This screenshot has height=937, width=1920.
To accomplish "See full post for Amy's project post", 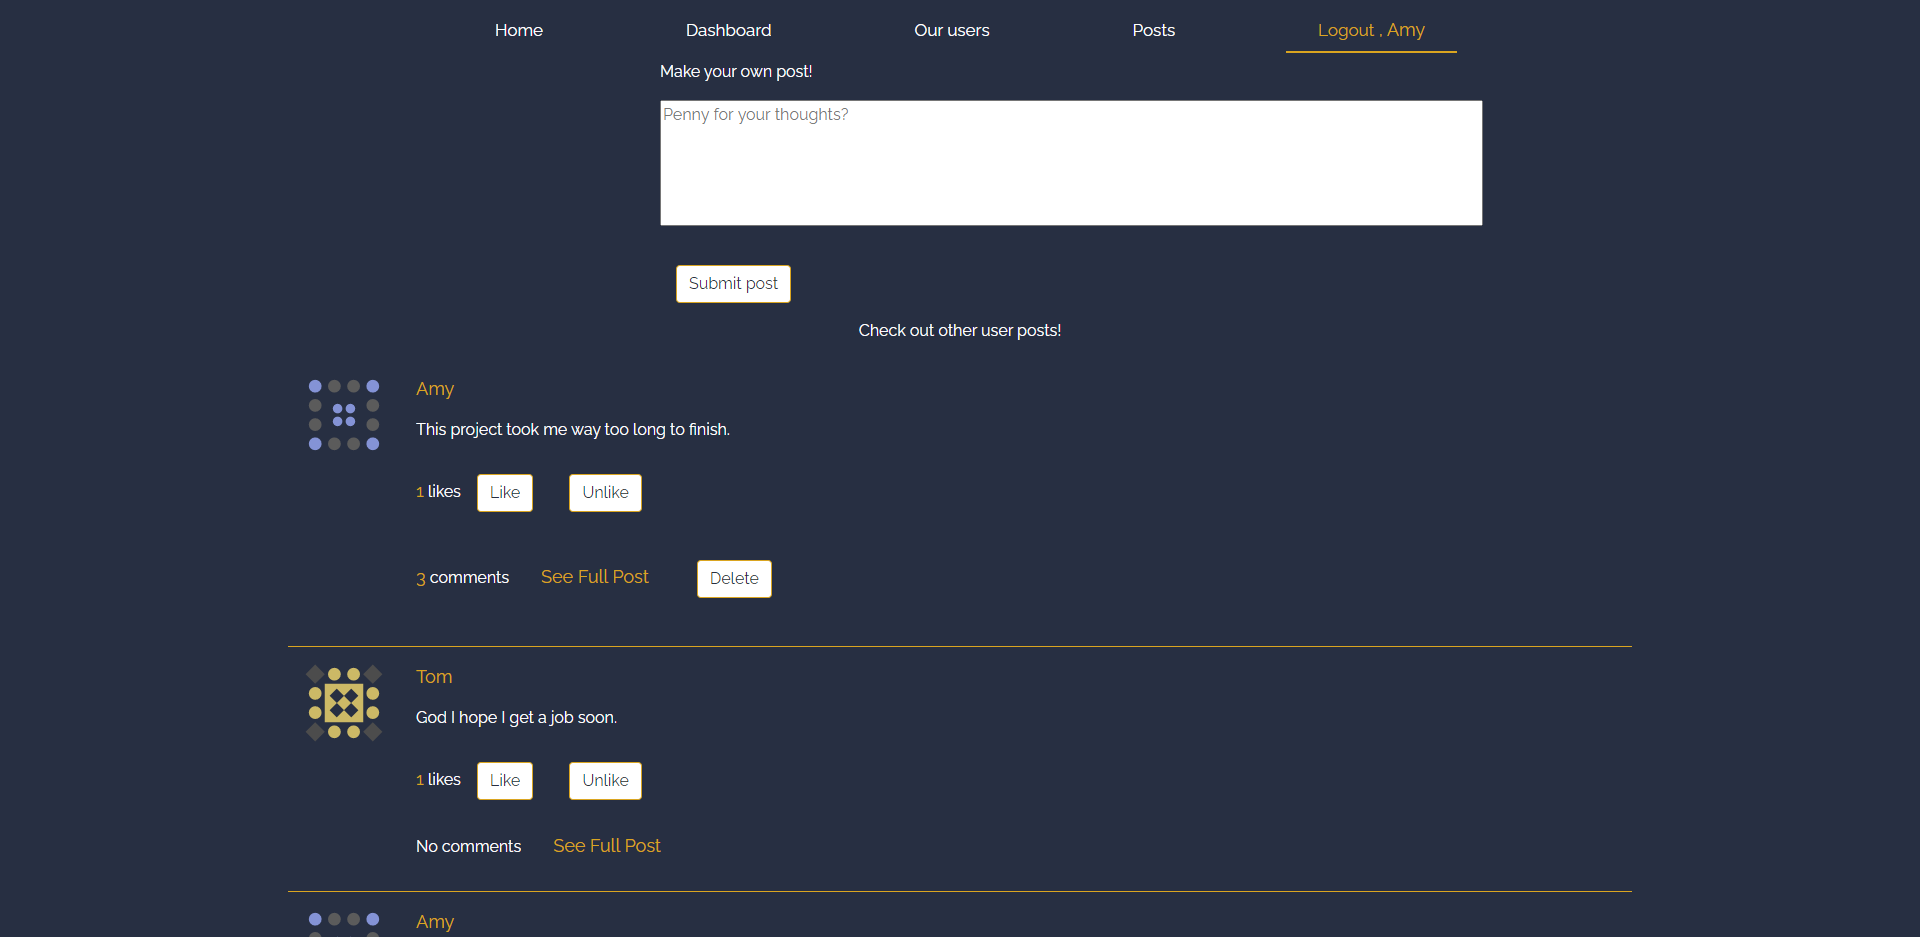I will tap(595, 577).
